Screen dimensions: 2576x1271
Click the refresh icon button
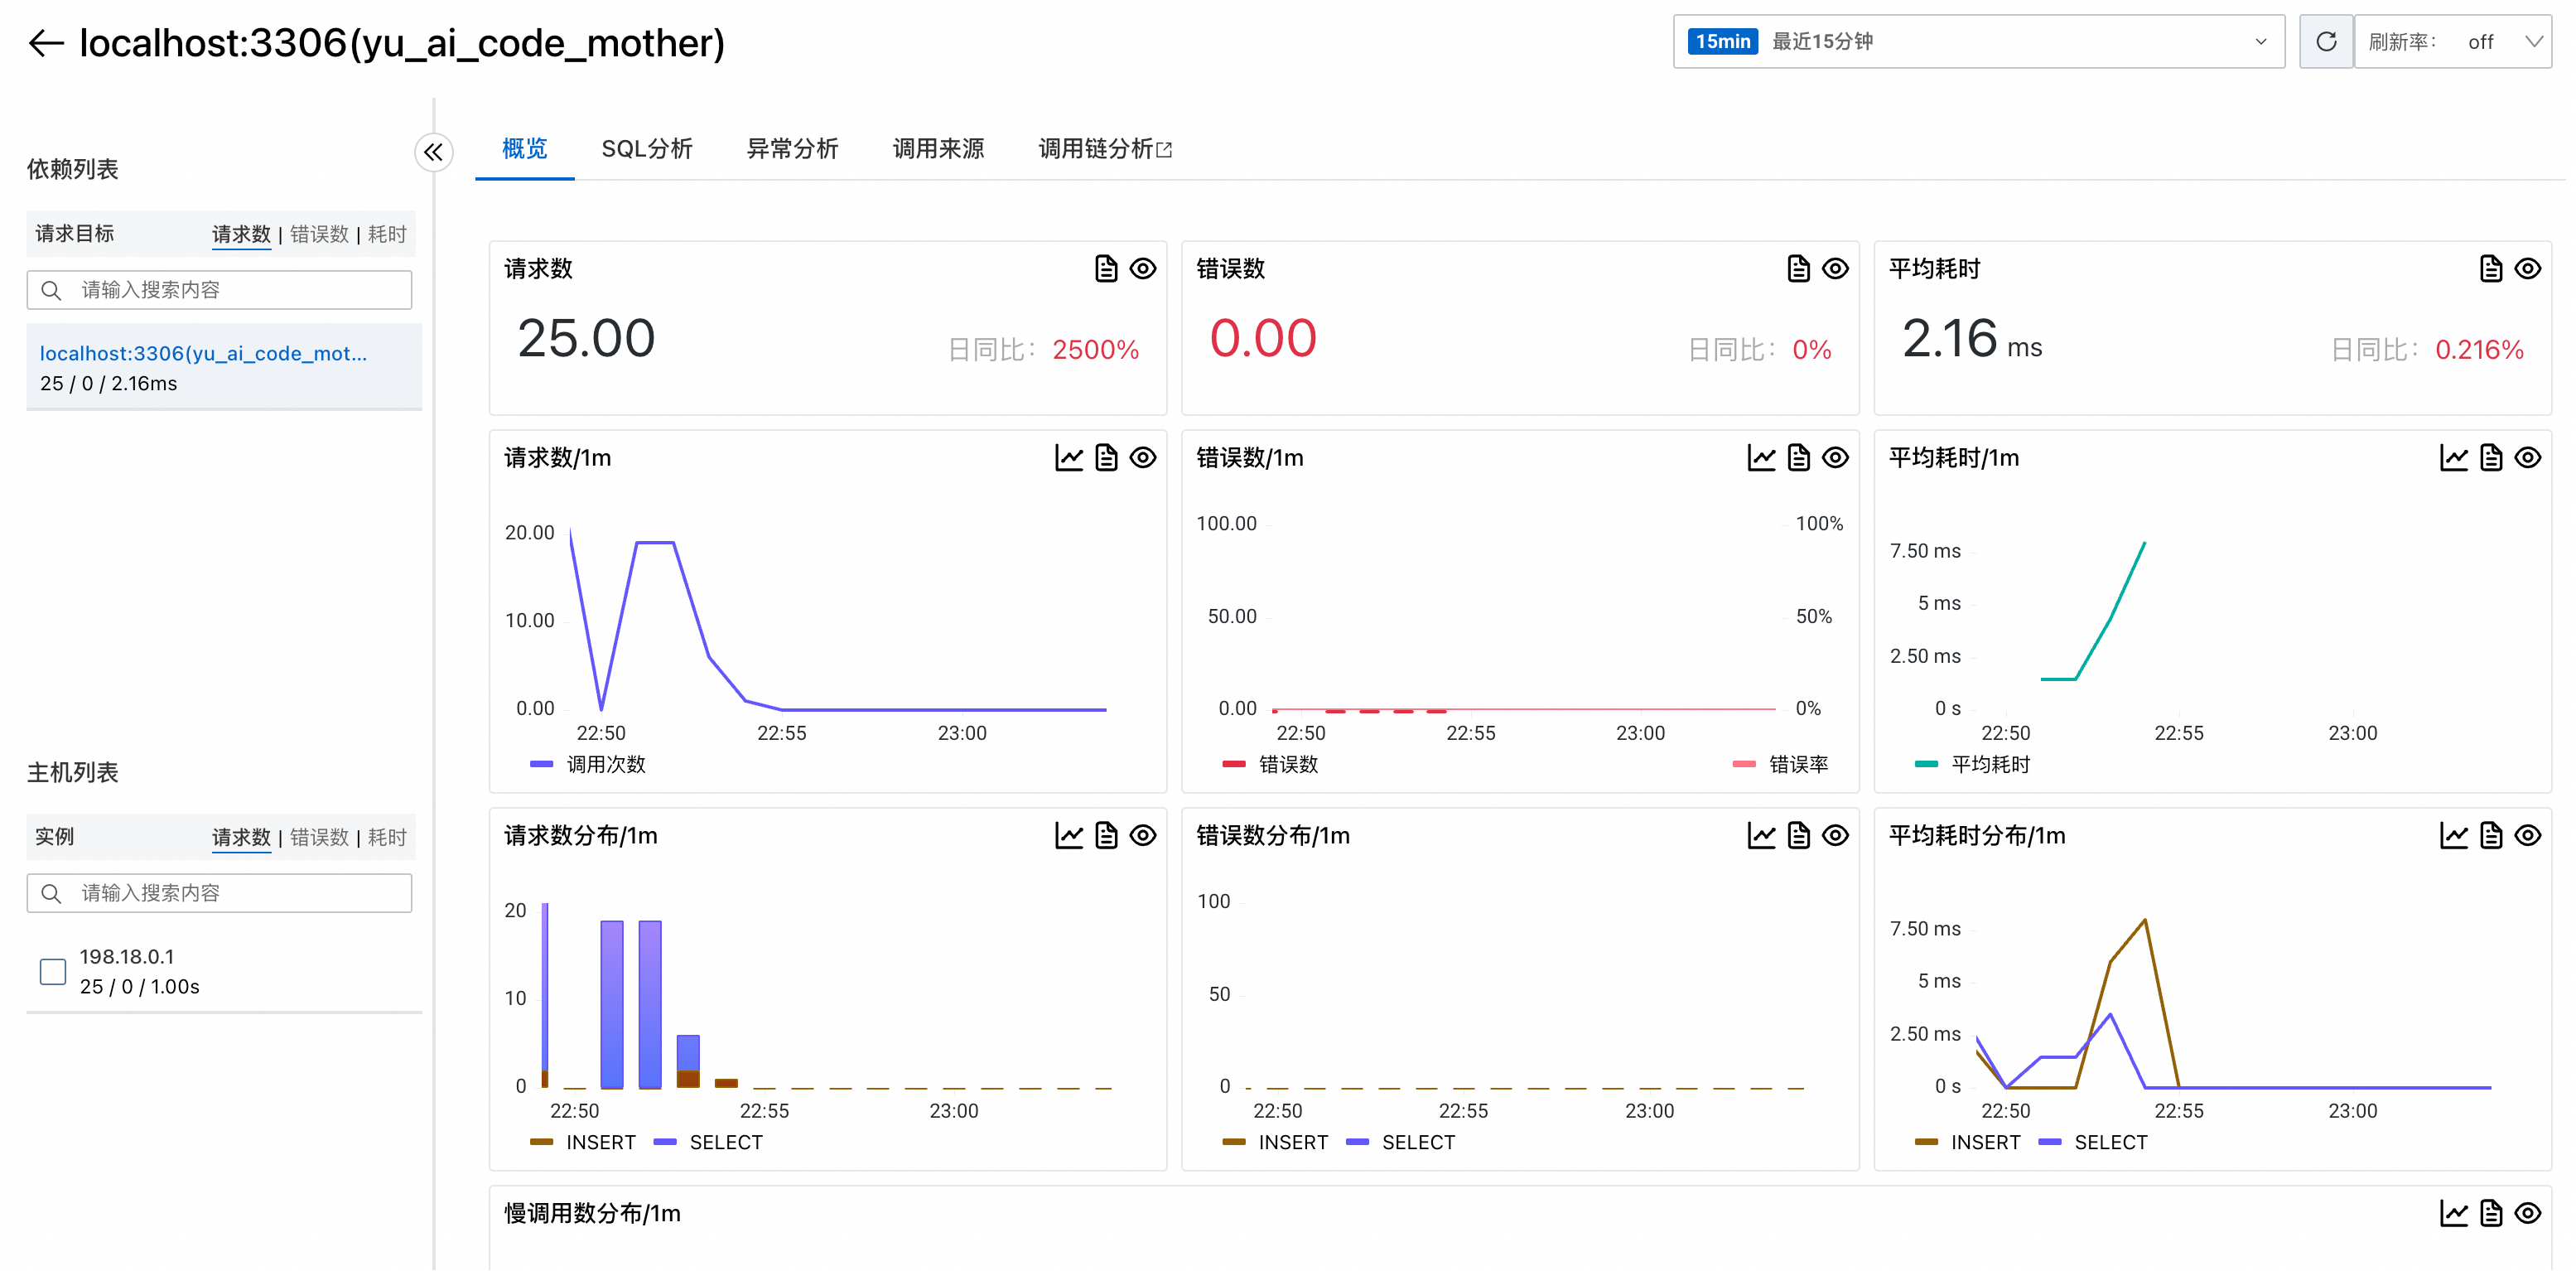[2325, 42]
